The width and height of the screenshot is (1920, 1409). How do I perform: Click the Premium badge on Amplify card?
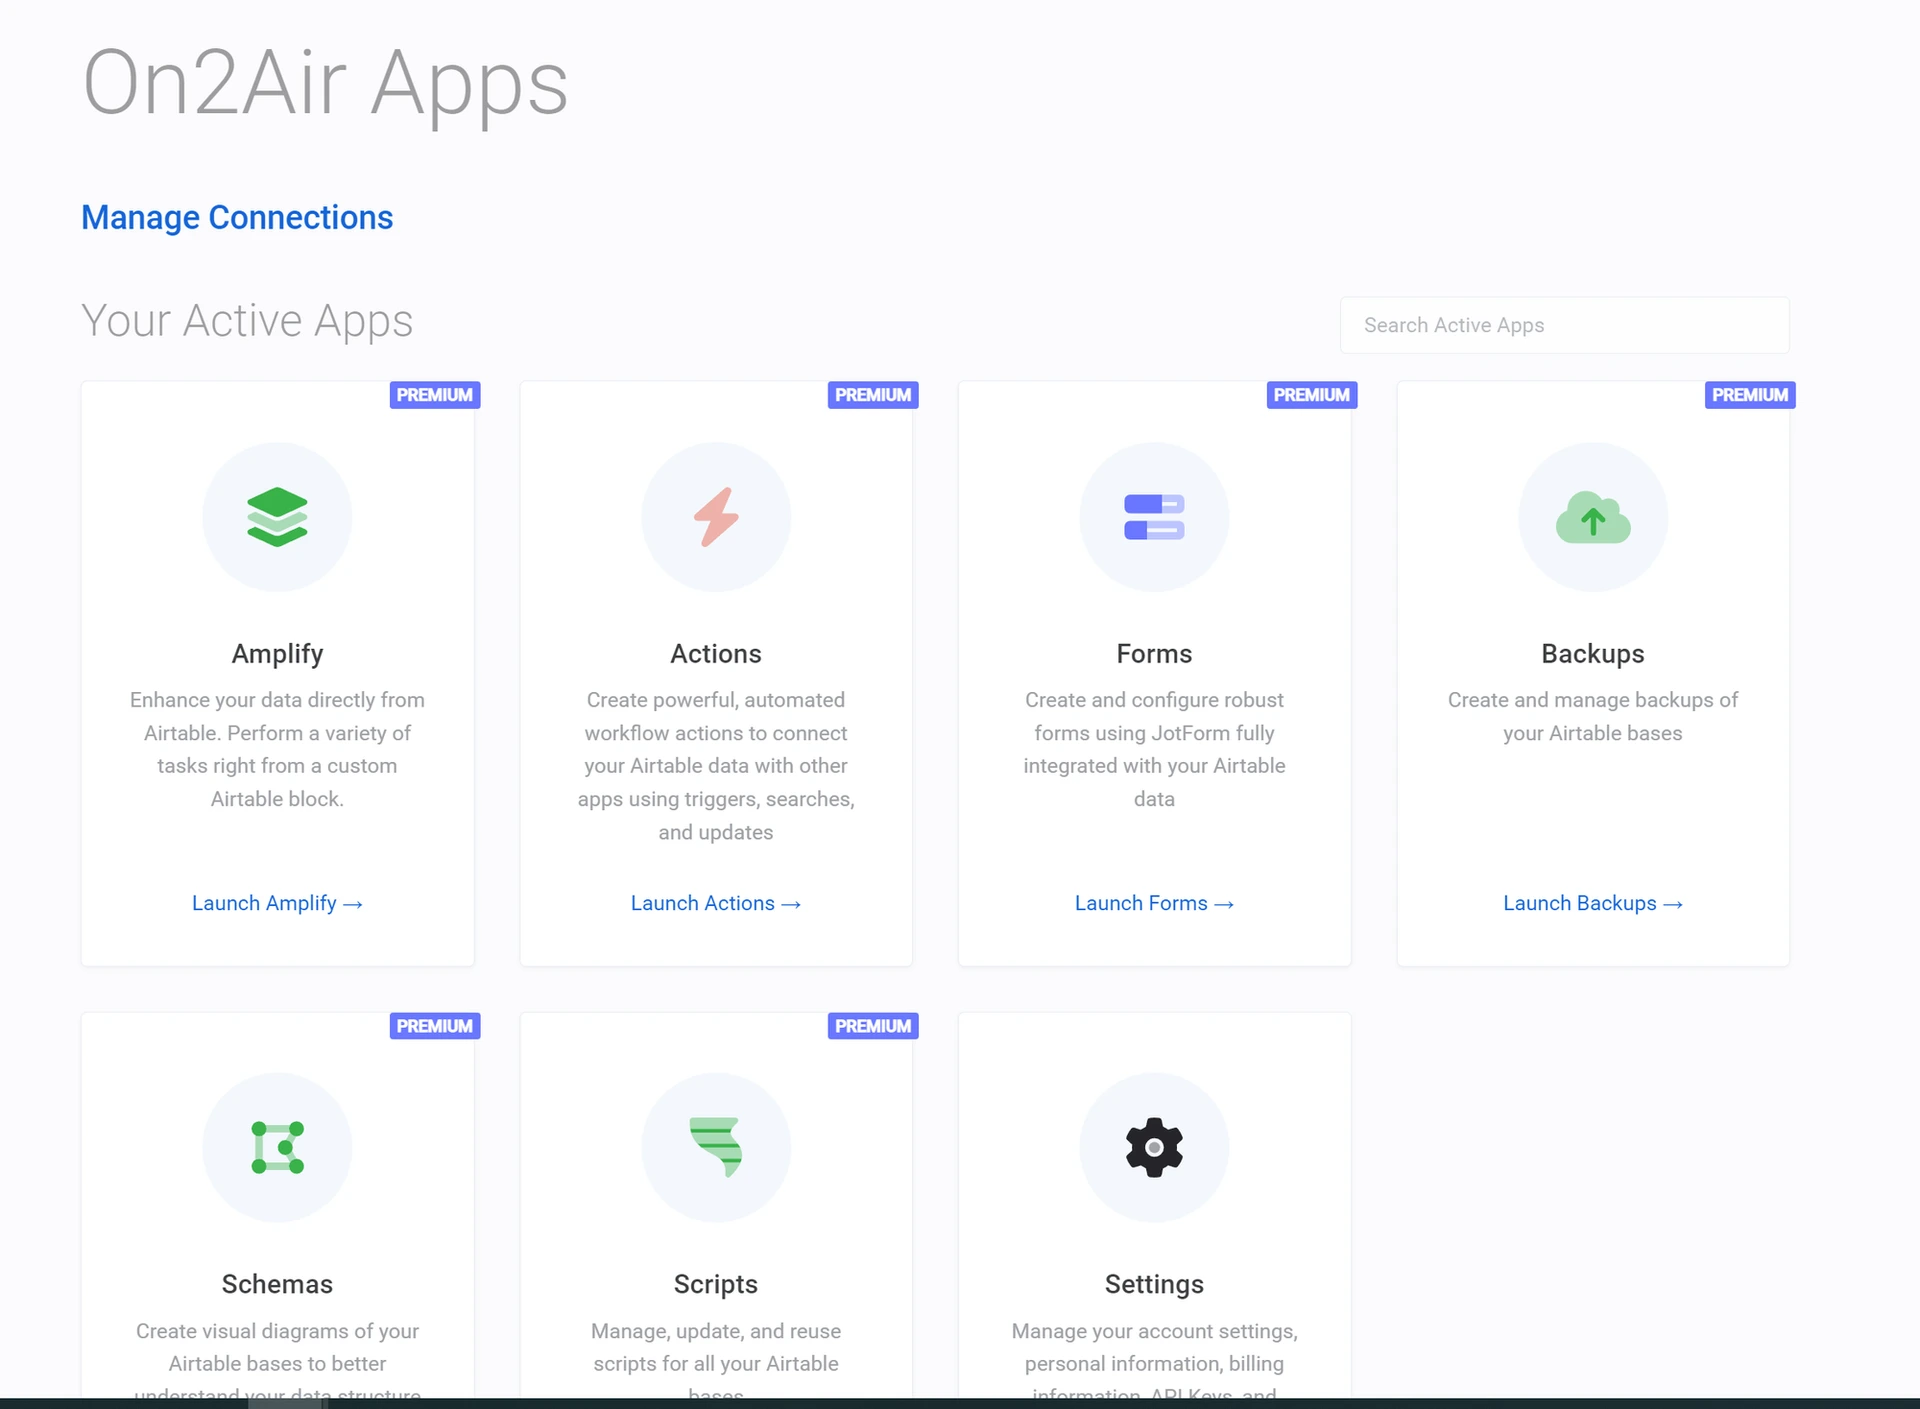[x=434, y=395]
